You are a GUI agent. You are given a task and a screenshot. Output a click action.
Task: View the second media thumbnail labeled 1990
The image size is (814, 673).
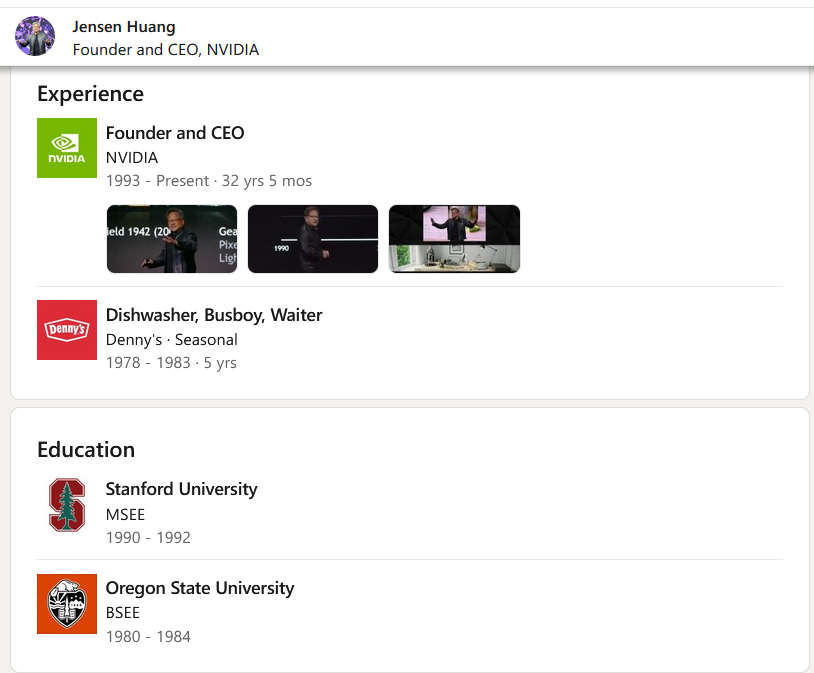(x=313, y=239)
